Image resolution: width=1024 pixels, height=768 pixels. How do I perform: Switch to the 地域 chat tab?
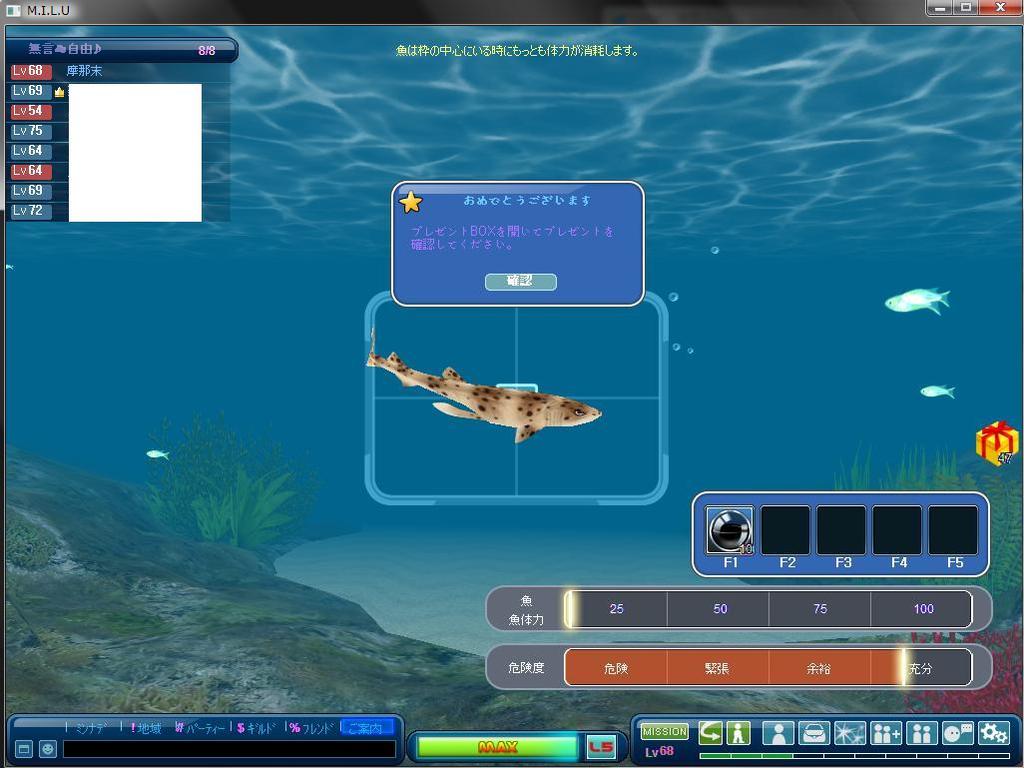(146, 728)
